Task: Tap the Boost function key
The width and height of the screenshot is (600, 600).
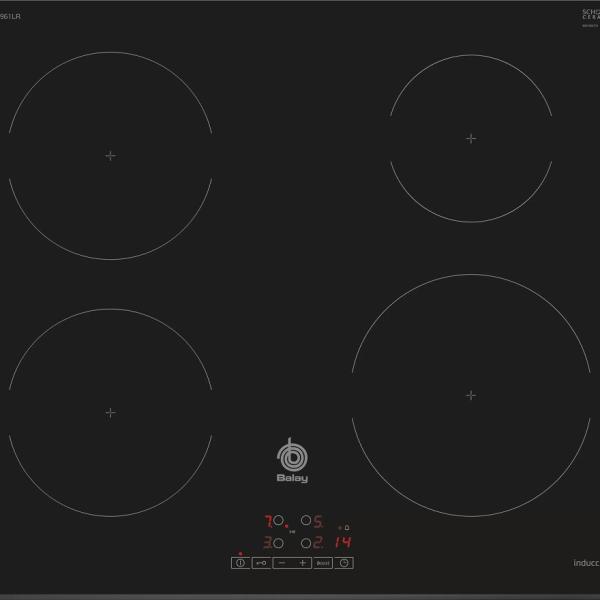Action: point(323,563)
